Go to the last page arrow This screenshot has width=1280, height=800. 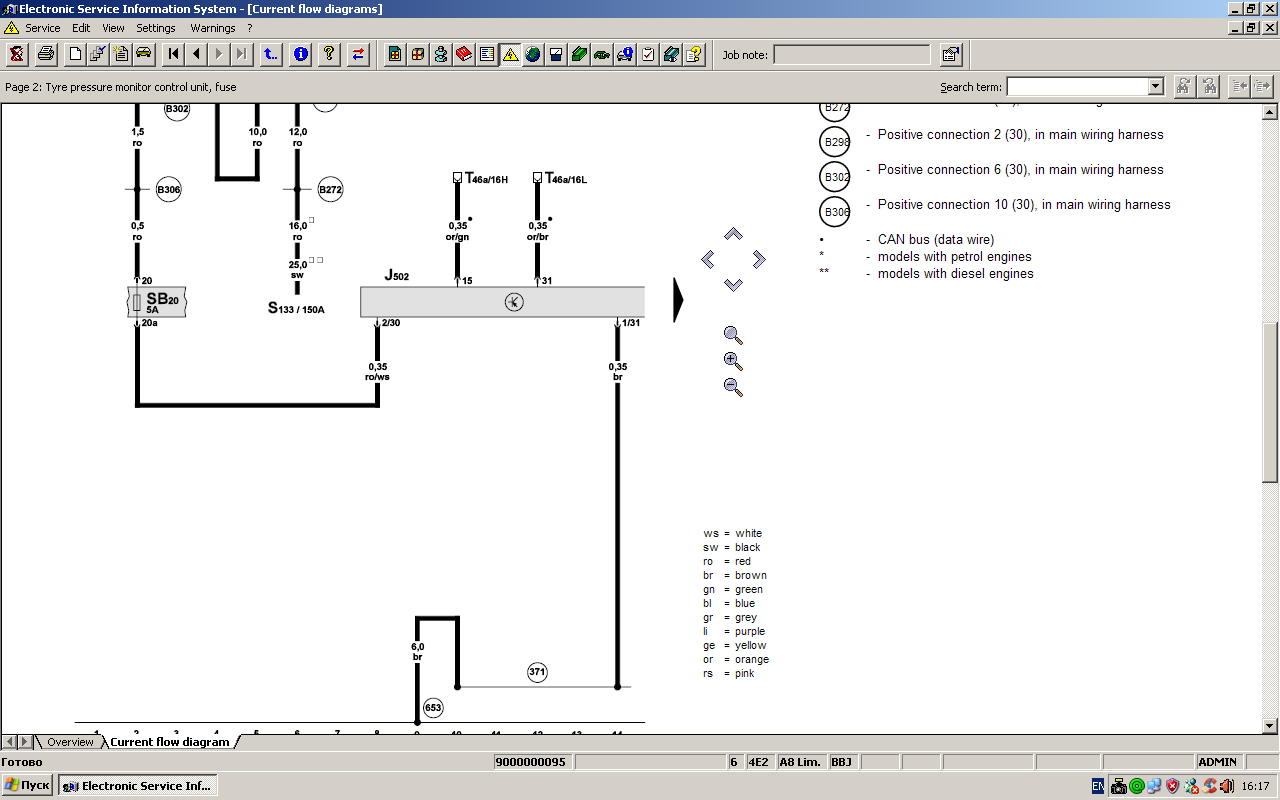(242, 54)
